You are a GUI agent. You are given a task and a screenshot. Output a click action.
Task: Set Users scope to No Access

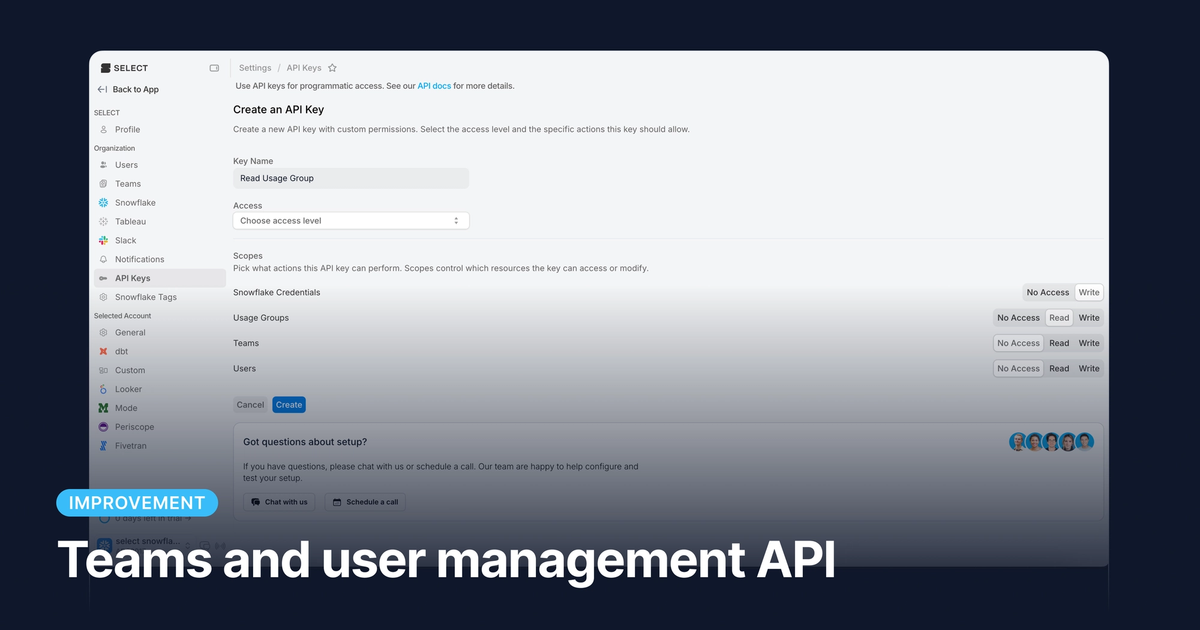[x=1017, y=368]
